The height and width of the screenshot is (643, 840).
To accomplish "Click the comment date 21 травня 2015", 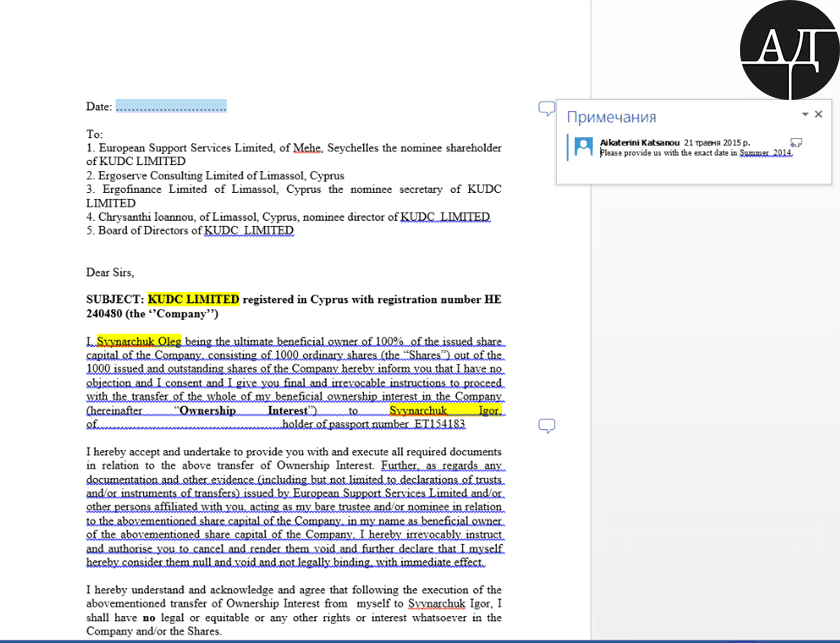I will (x=717, y=143).
